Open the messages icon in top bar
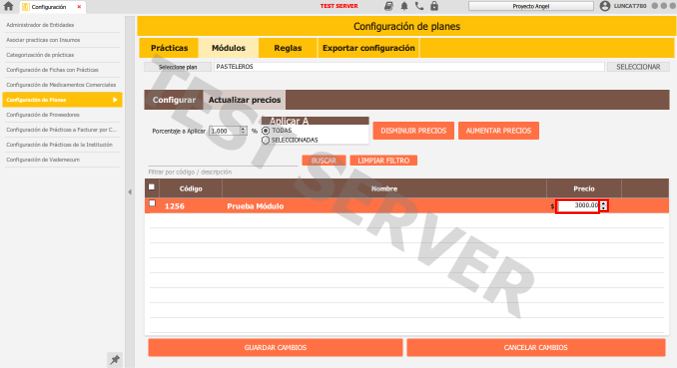The image size is (677, 368). [389, 6]
